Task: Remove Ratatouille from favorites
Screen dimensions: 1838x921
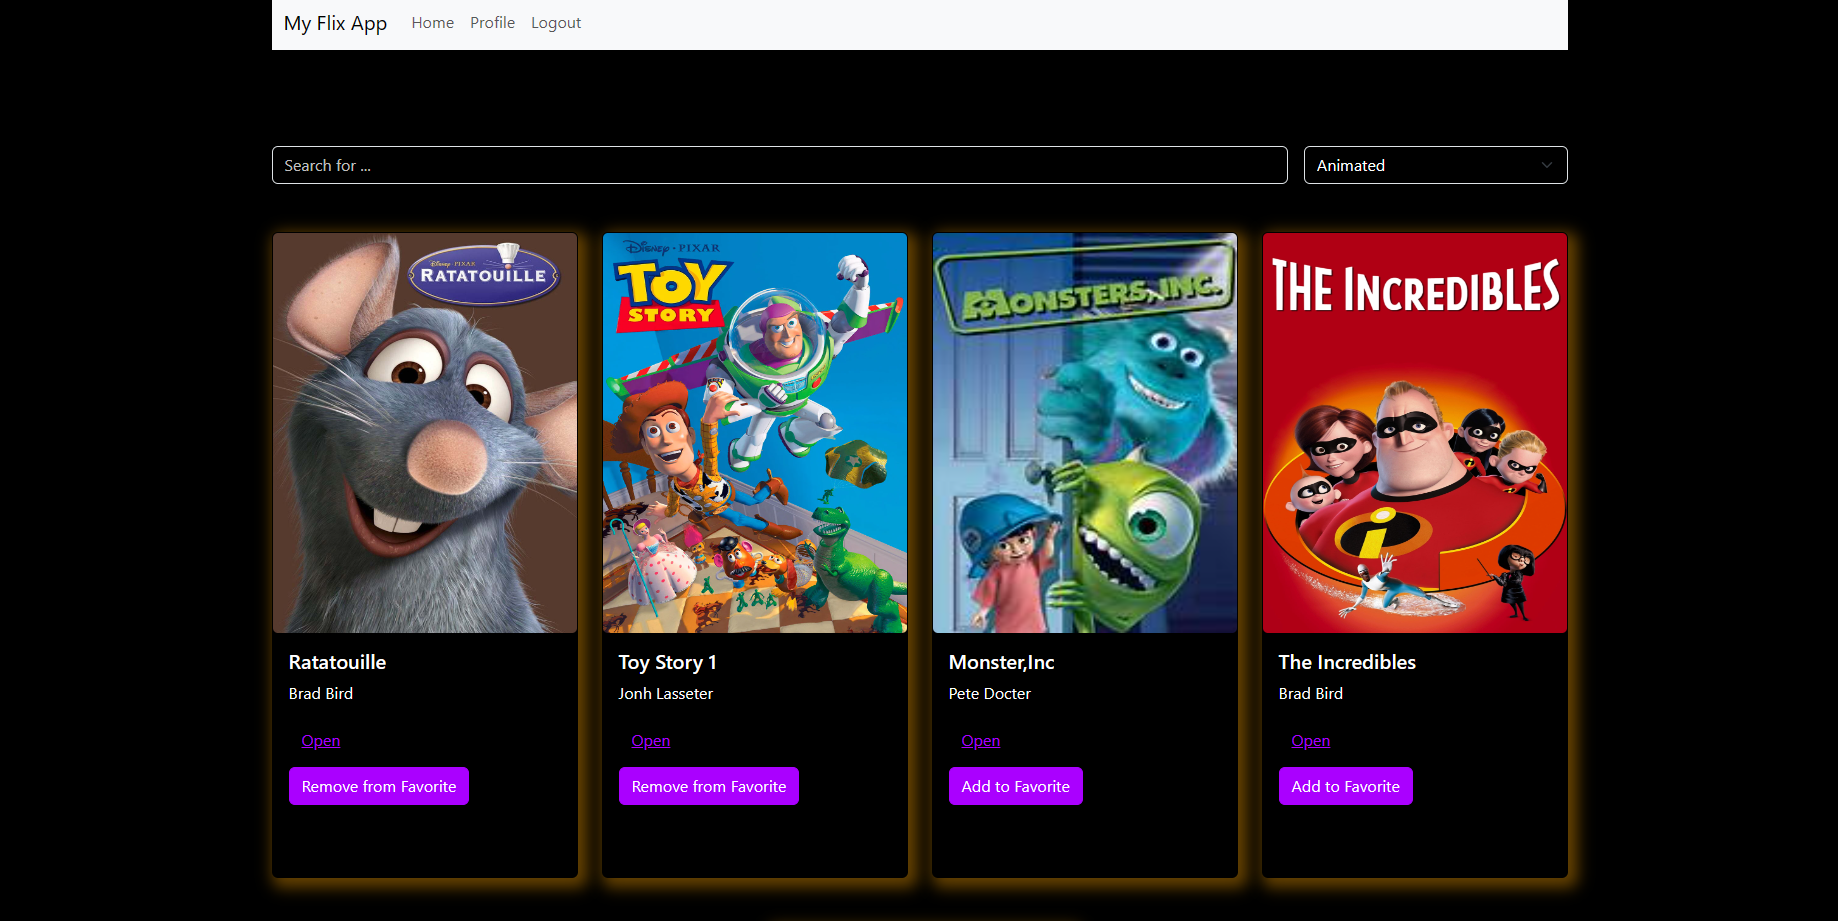Action: pos(378,786)
